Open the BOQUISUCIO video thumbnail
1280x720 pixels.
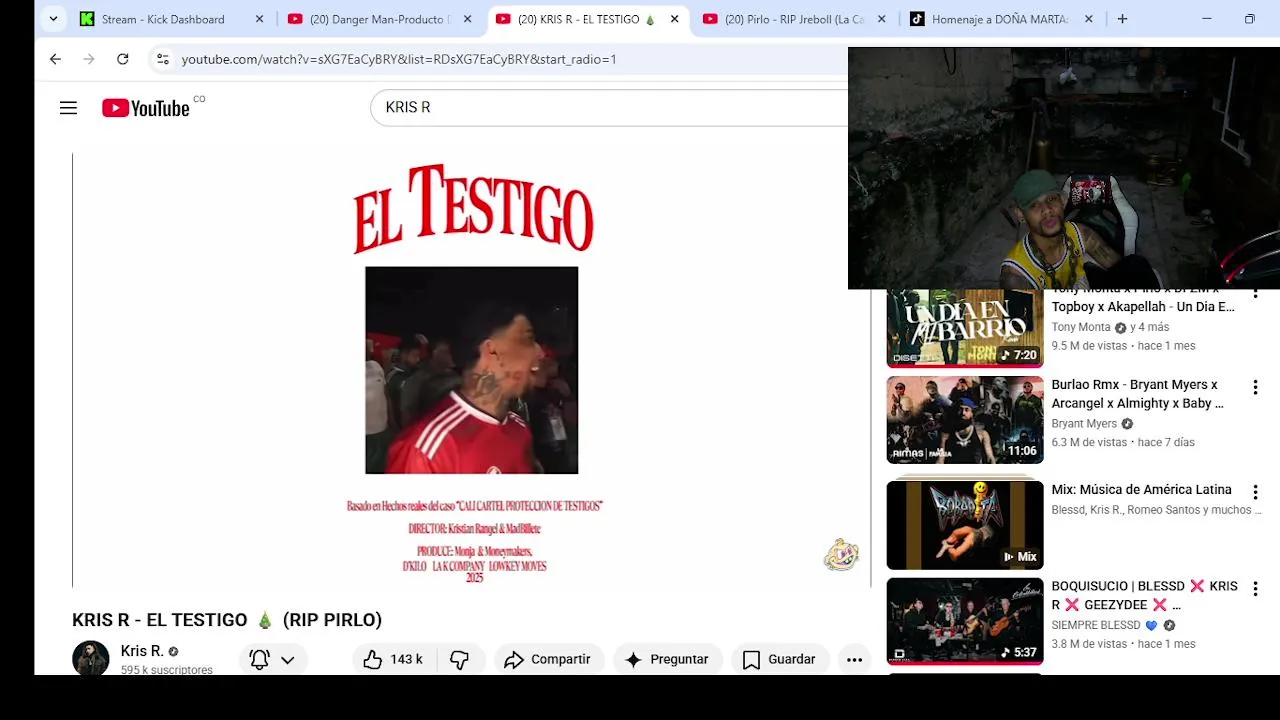965,621
